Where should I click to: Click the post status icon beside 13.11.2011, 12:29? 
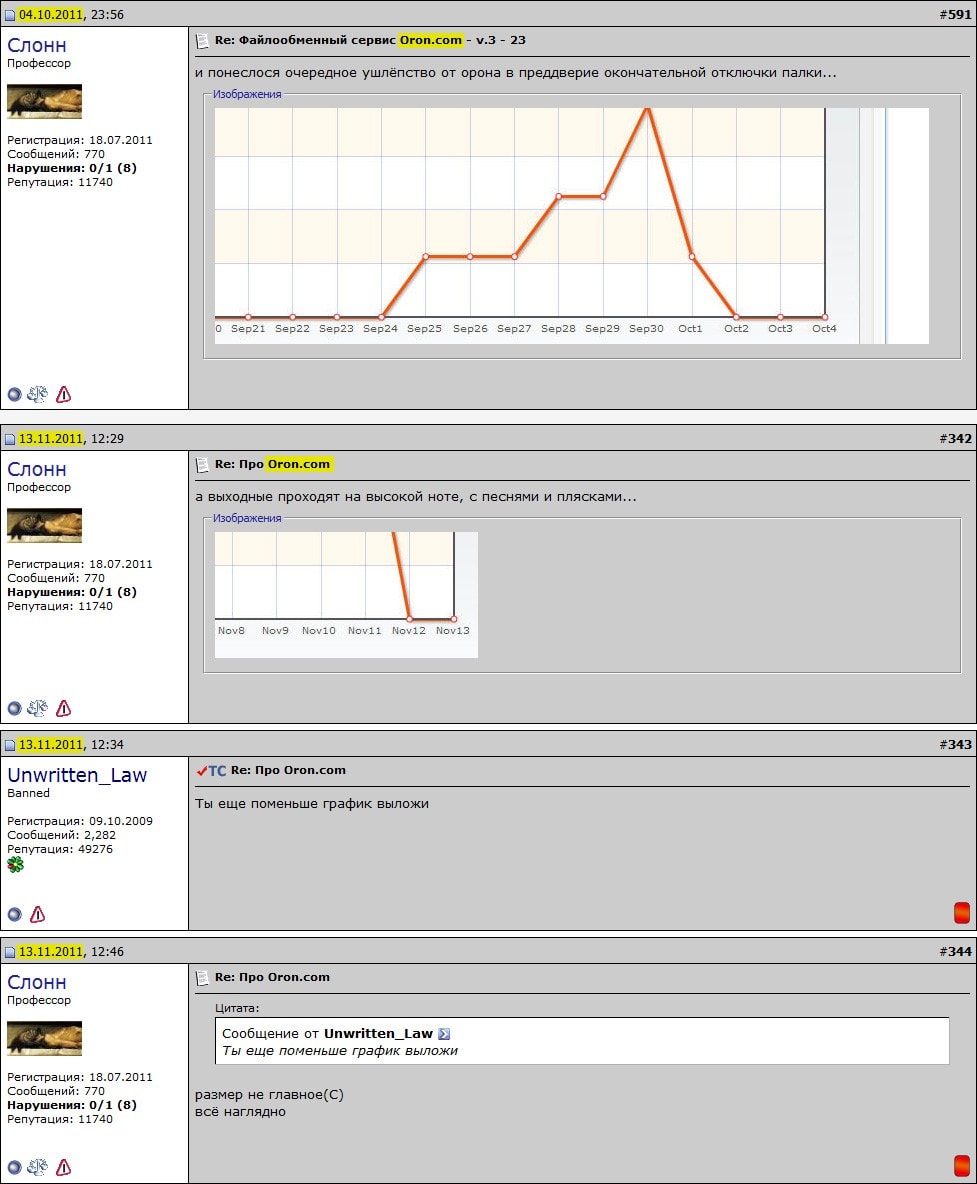click(x=10, y=439)
